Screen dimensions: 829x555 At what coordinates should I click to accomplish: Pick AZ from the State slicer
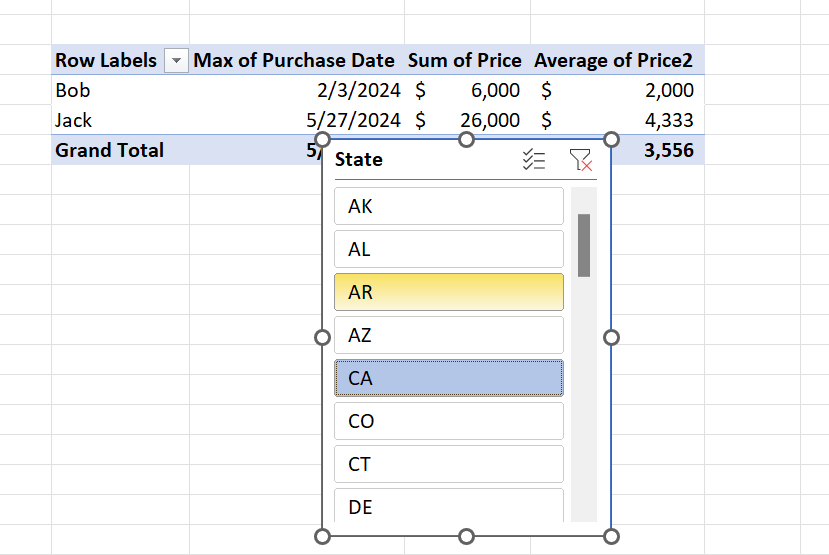(x=448, y=335)
